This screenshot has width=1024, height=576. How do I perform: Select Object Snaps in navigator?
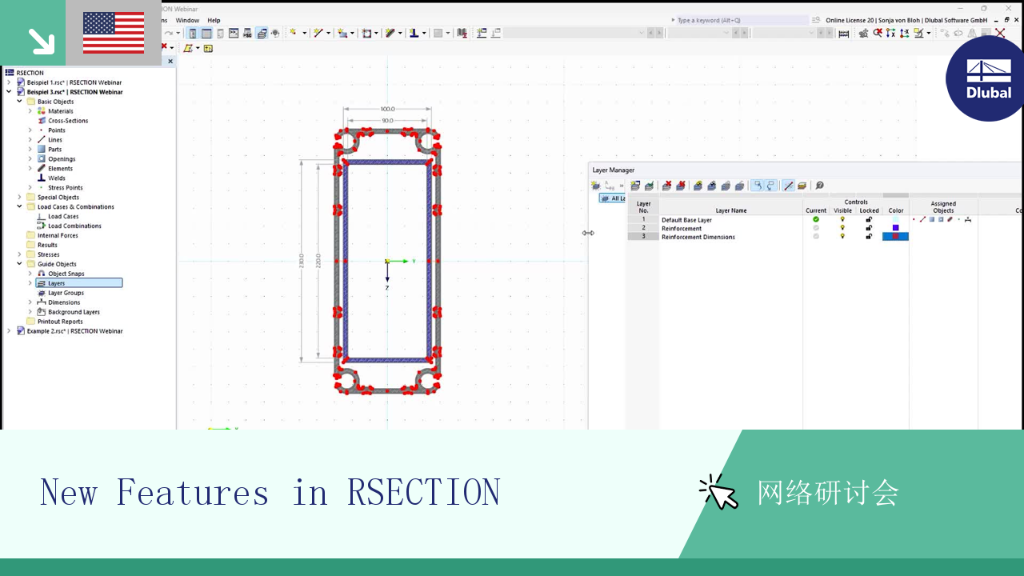tap(66, 274)
